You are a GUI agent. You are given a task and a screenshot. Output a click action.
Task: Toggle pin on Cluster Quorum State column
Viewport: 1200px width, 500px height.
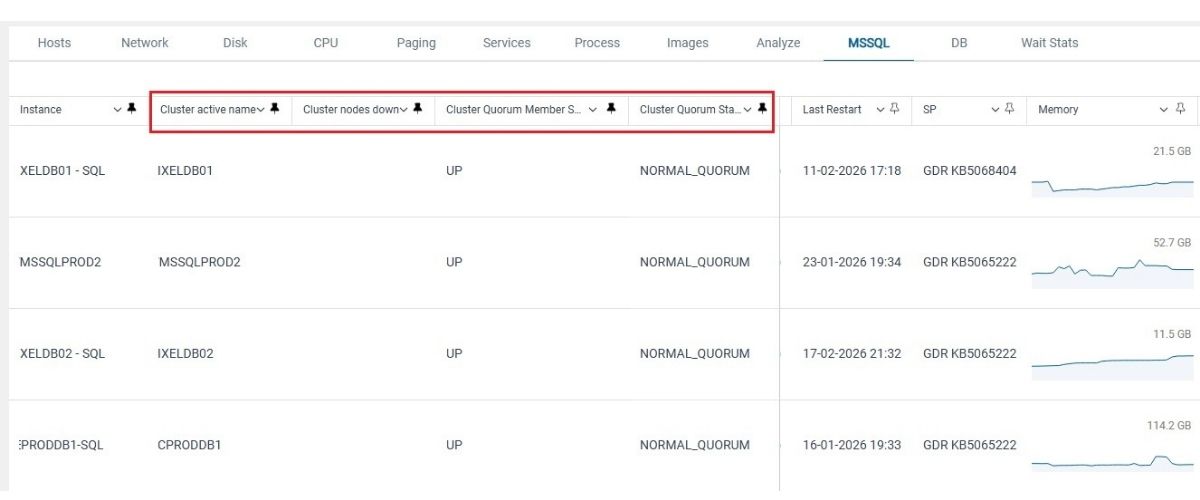762,109
